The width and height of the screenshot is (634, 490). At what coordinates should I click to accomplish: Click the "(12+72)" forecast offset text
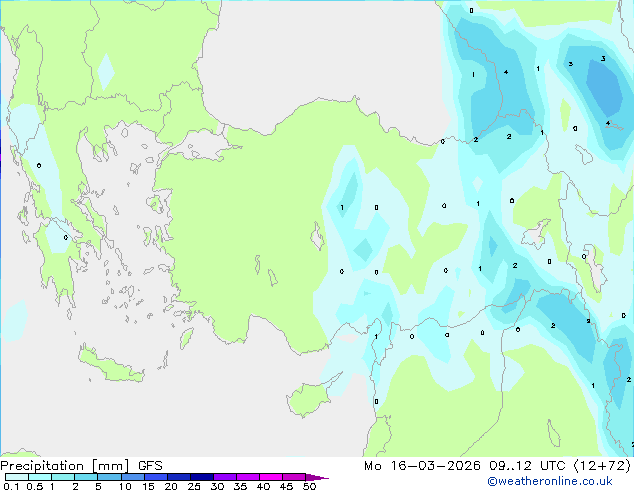(602, 466)
